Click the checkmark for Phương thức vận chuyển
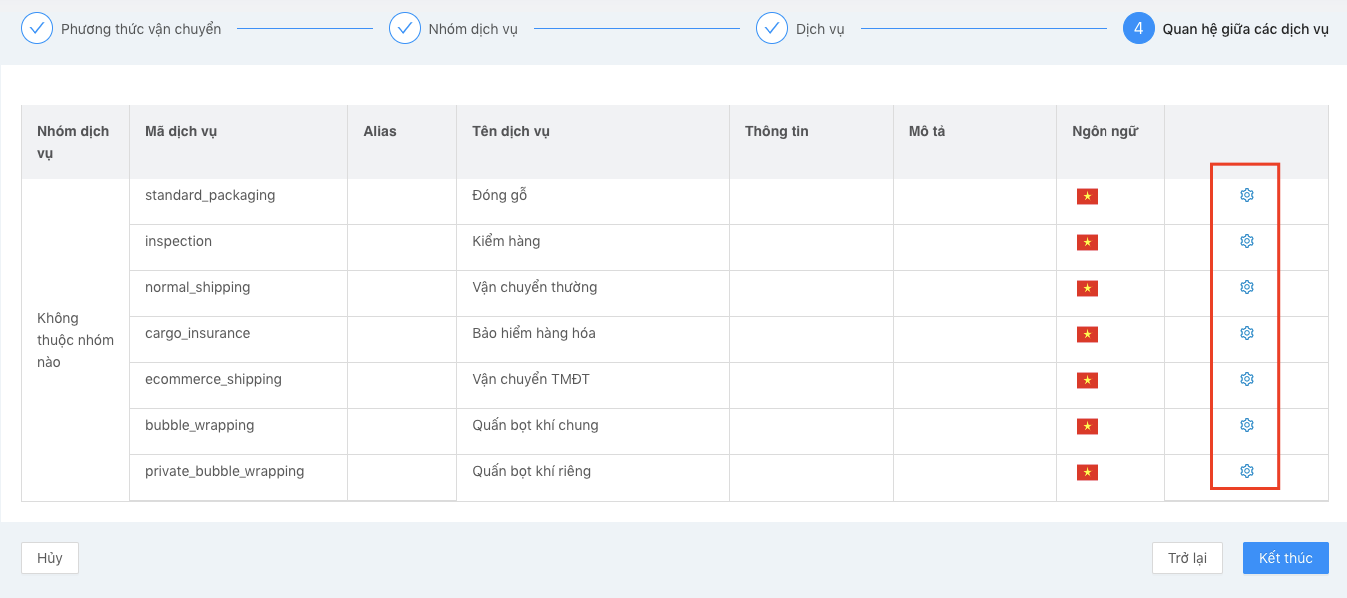 point(37,28)
